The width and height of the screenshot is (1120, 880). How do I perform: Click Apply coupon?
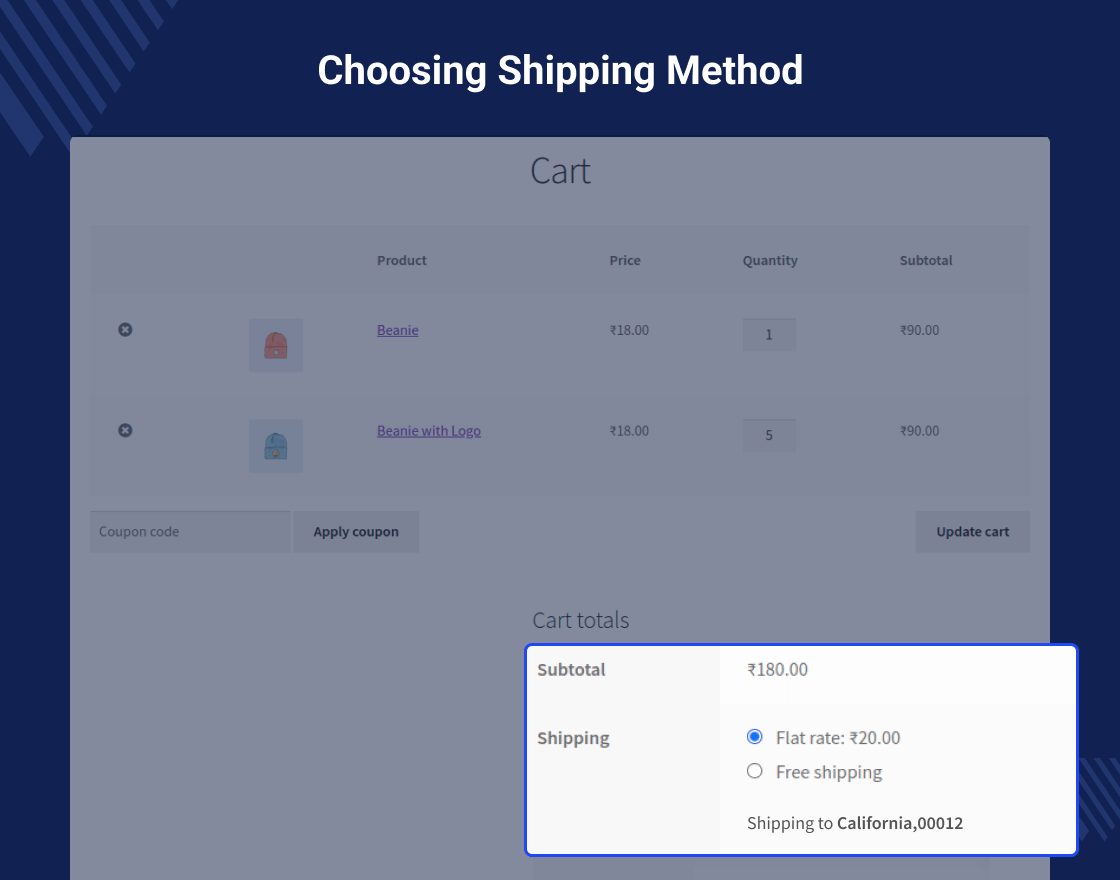click(x=356, y=531)
